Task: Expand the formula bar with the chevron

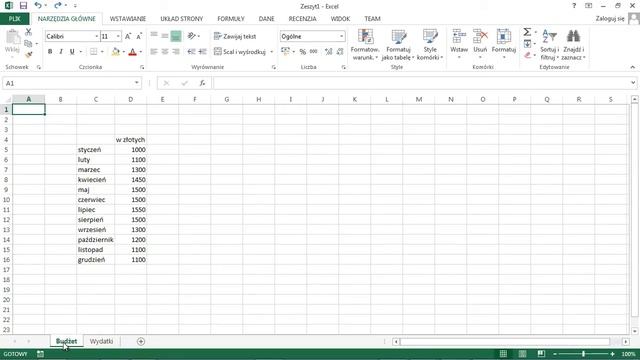Action: pos(633,83)
